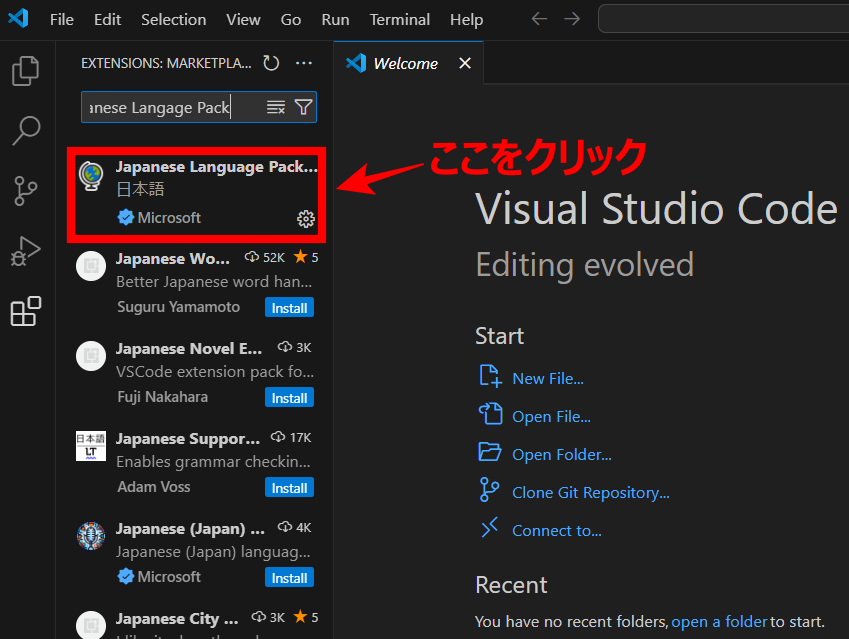
Task: Install Japanese Word Handler extension
Action: pos(289,308)
